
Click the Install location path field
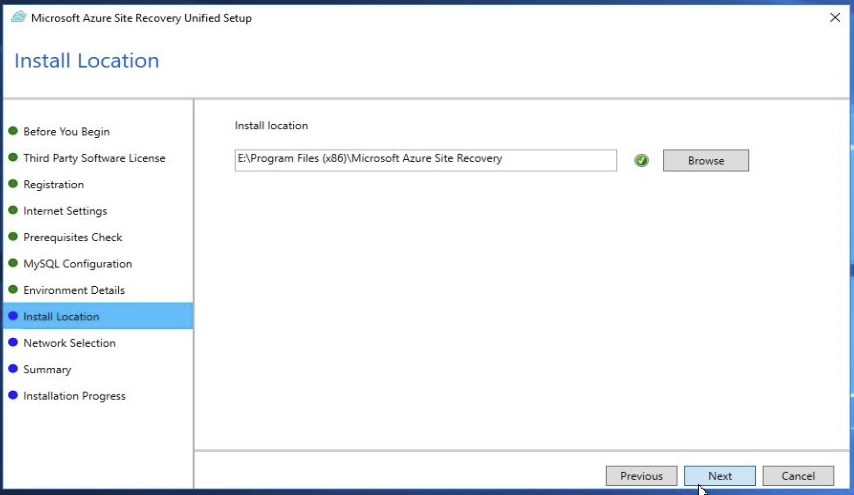[x=425, y=160]
